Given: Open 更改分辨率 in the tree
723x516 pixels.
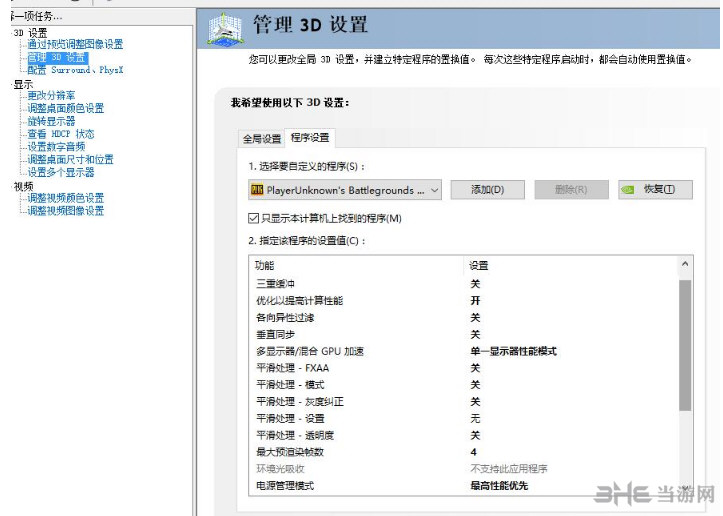Looking at the screenshot, I should pyautogui.click(x=51, y=95).
